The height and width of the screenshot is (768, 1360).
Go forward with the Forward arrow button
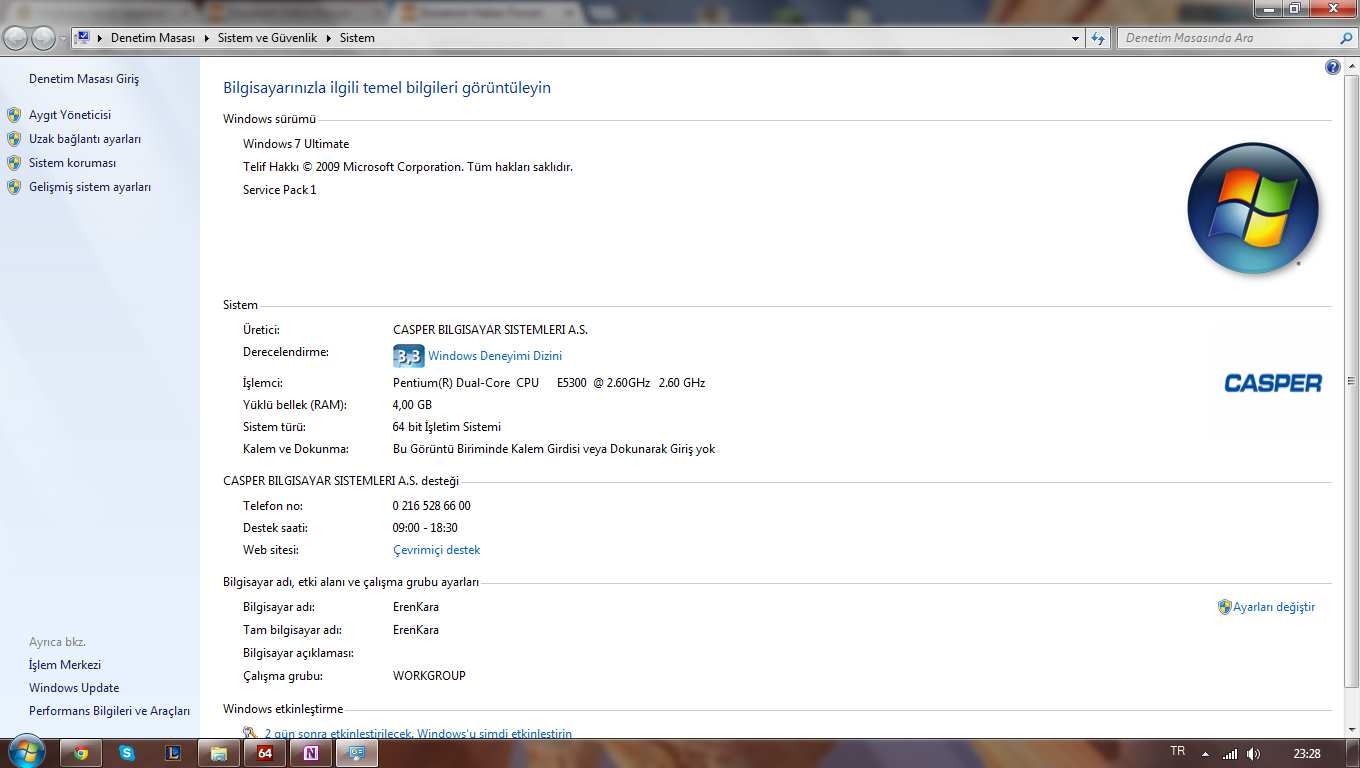click(x=44, y=38)
